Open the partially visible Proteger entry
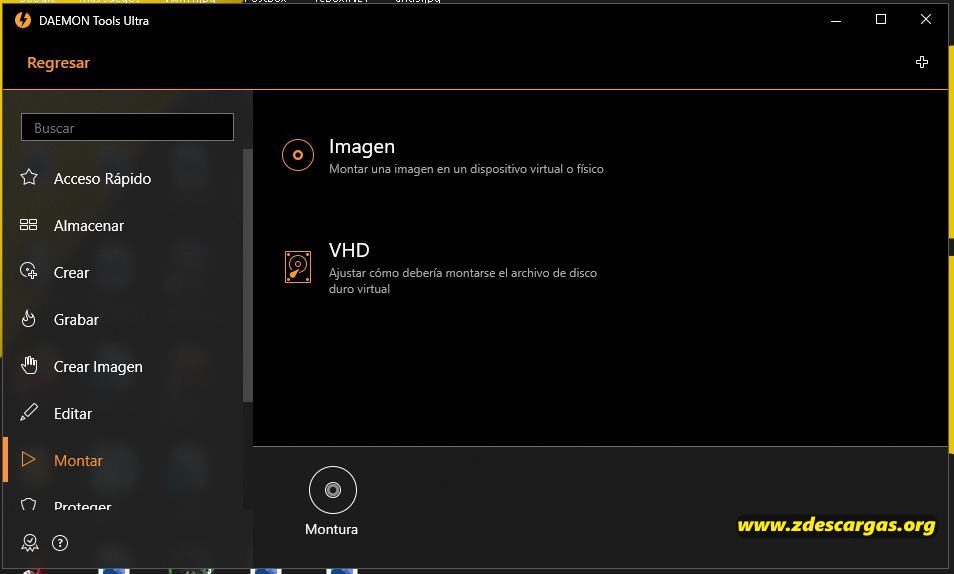Image resolution: width=954 pixels, height=574 pixels. 83,505
